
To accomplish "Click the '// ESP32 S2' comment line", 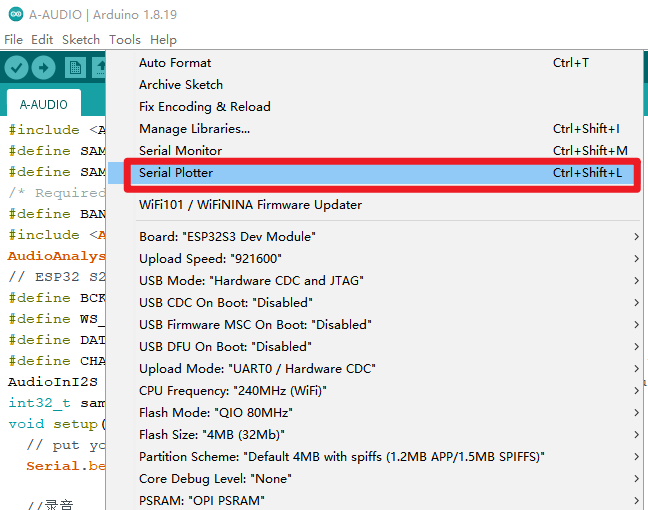I will pos(57,276).
